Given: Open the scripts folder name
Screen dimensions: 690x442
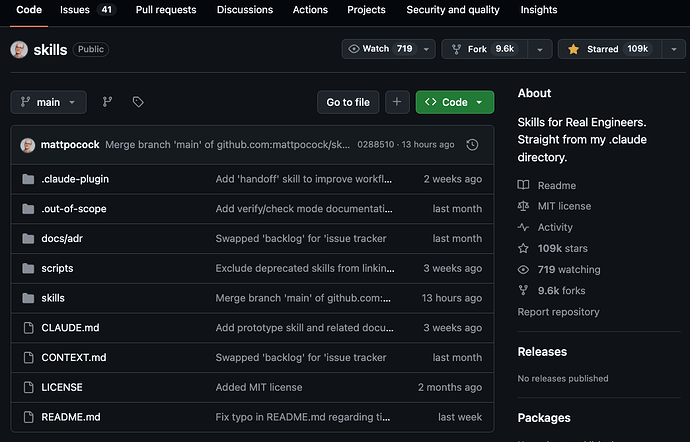Looking at the screenshot, I should 57,268.
